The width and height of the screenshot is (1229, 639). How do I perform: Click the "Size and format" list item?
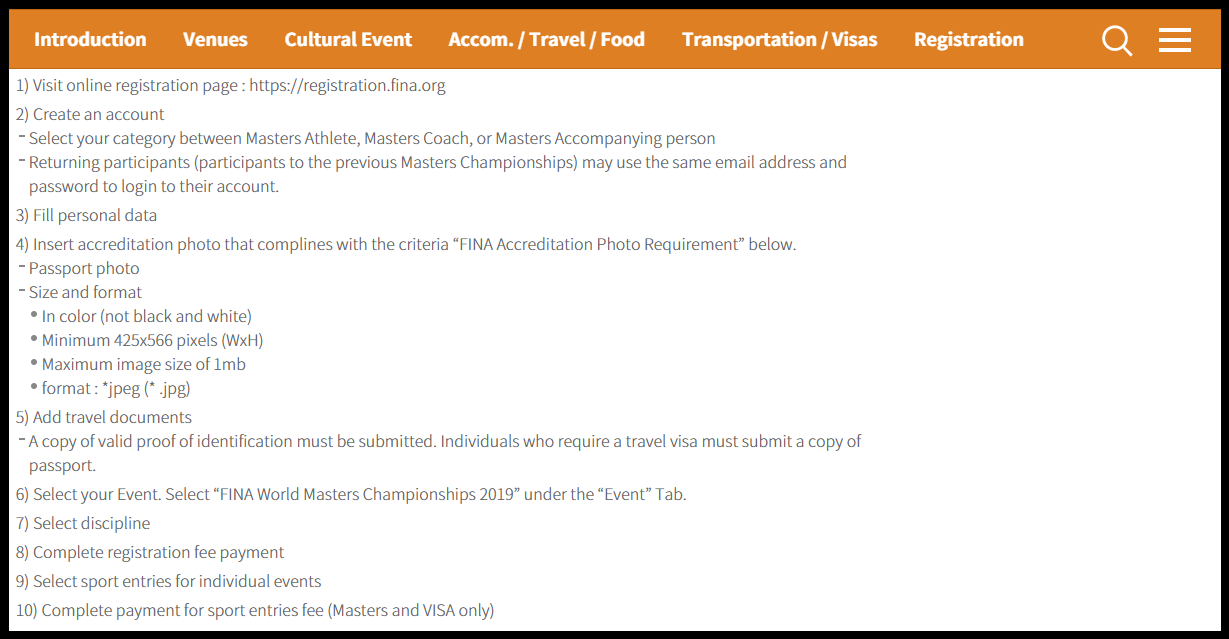click(x=85, y=292)
